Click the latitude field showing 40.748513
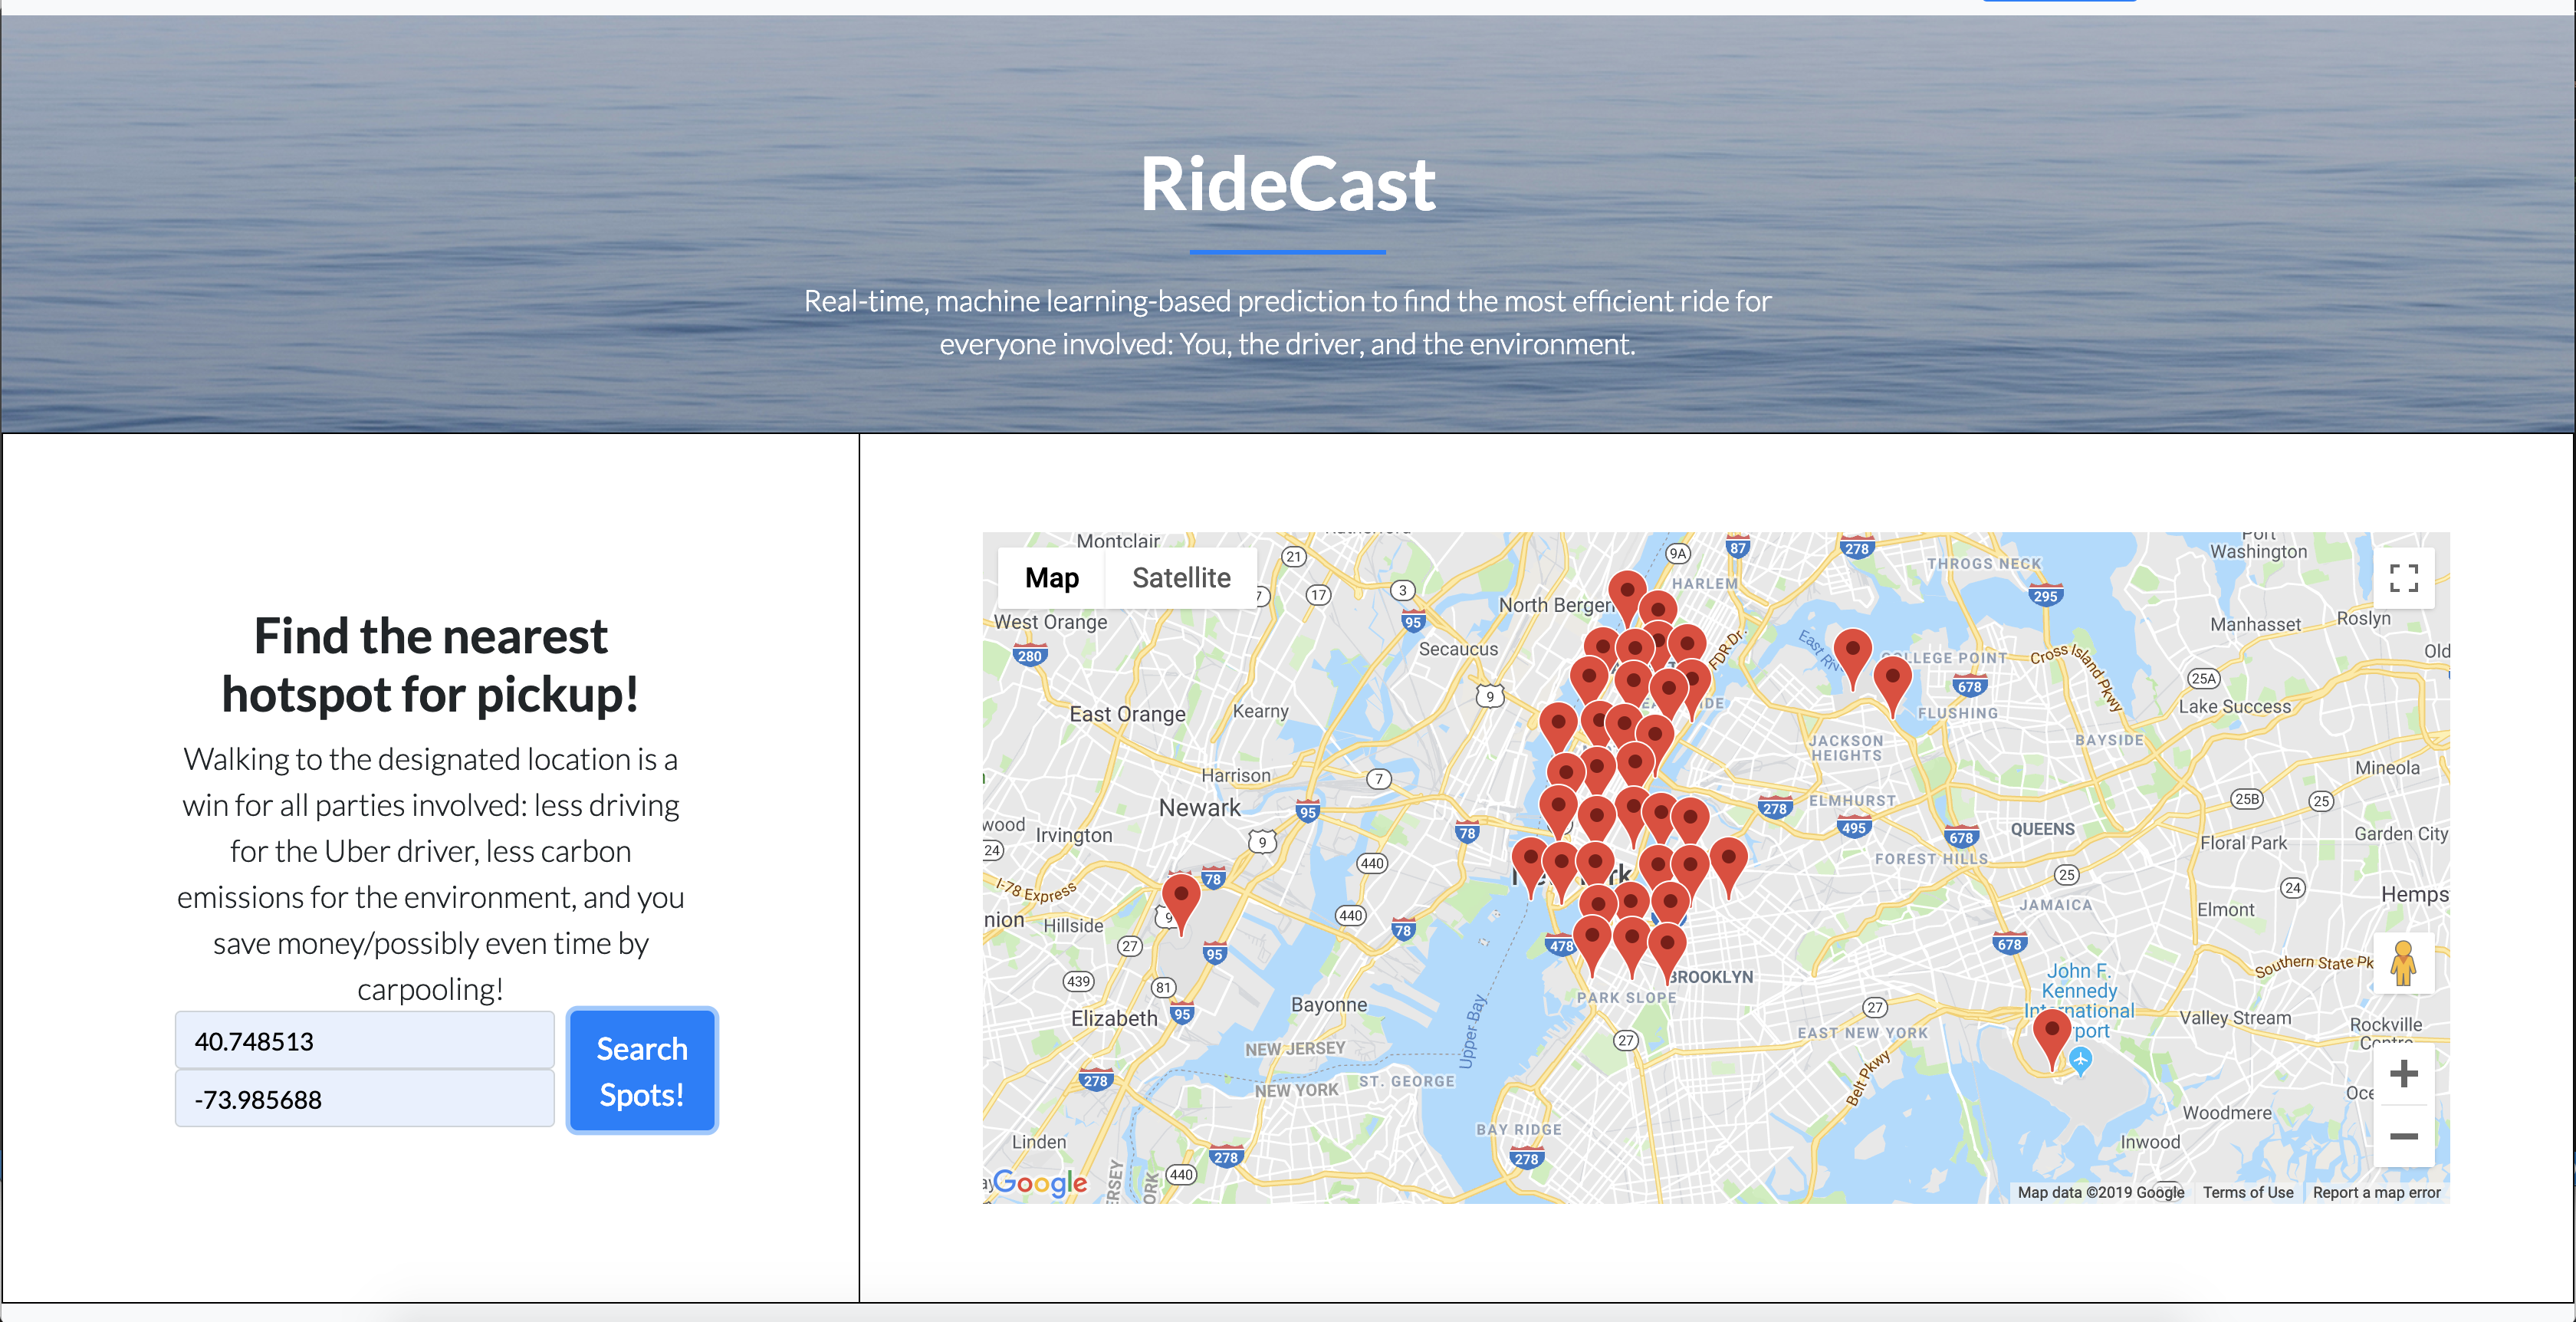The height and width of the screenshot is (1322, 2576). point(364,1041)
